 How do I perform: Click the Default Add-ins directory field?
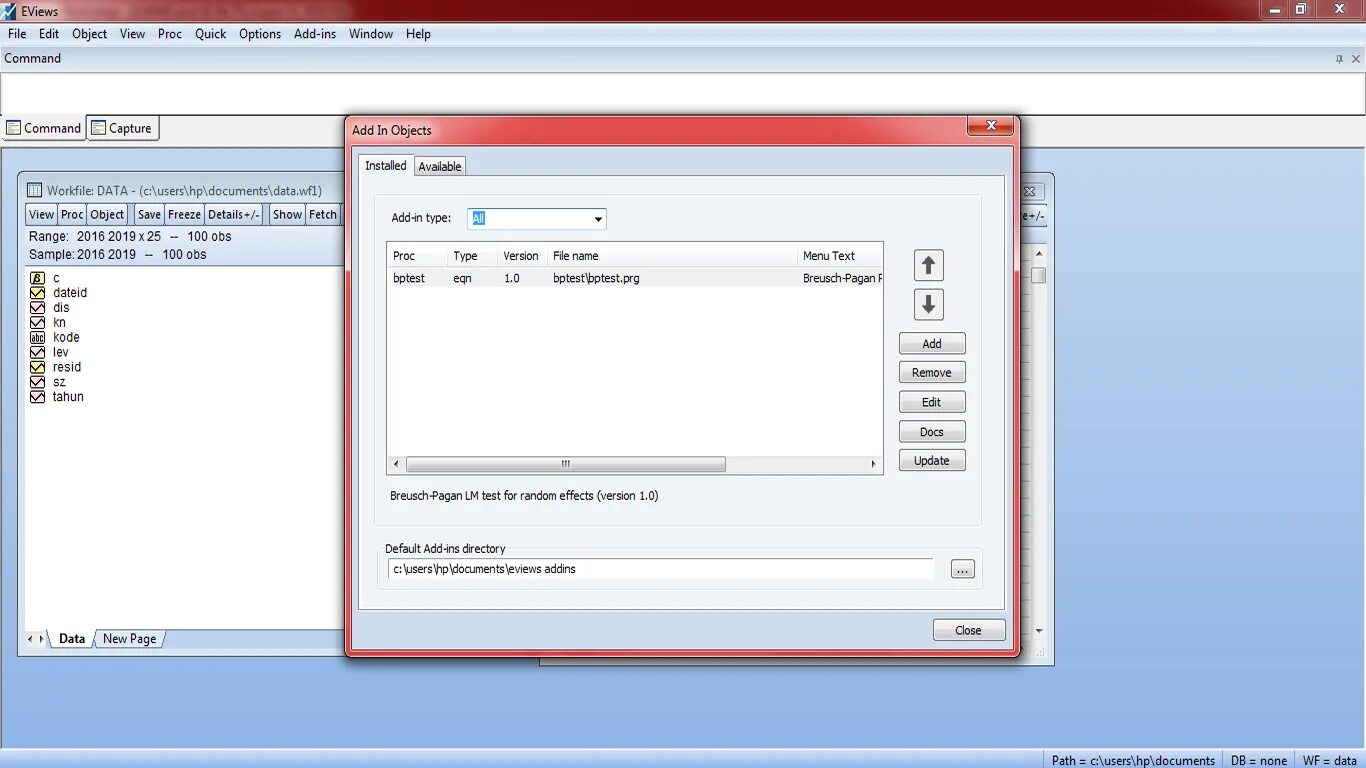click(661, 569)
